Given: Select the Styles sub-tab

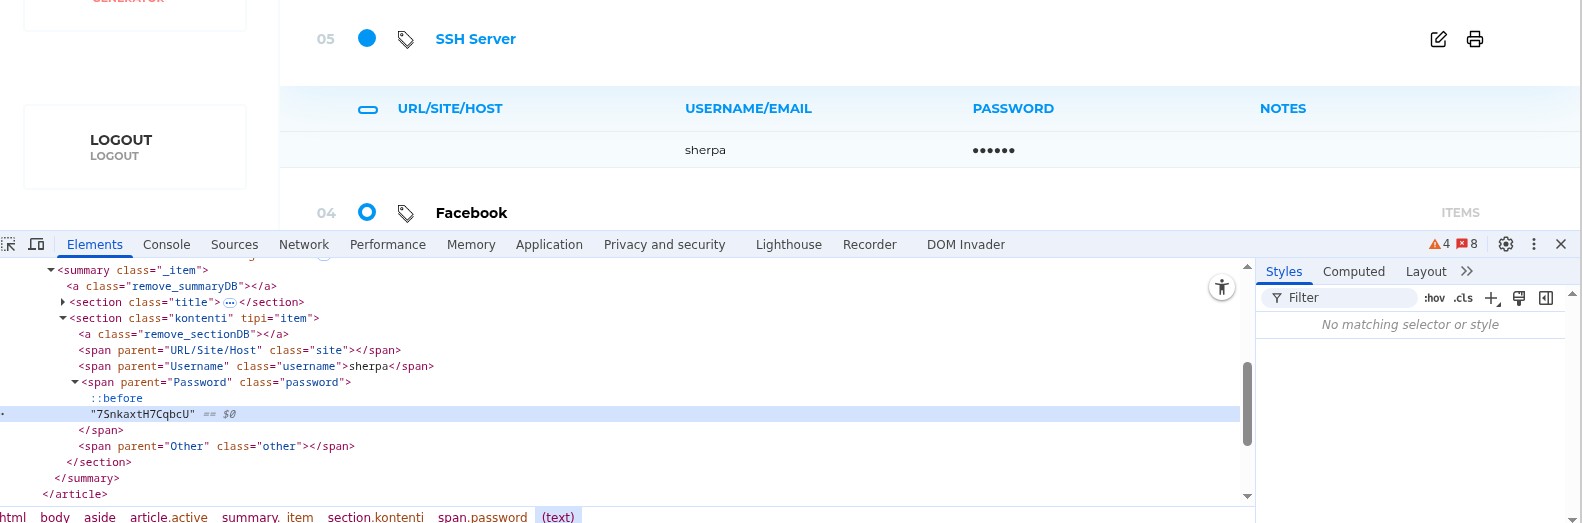Looking at the screenshot, I should click(x=1284, y=271).
